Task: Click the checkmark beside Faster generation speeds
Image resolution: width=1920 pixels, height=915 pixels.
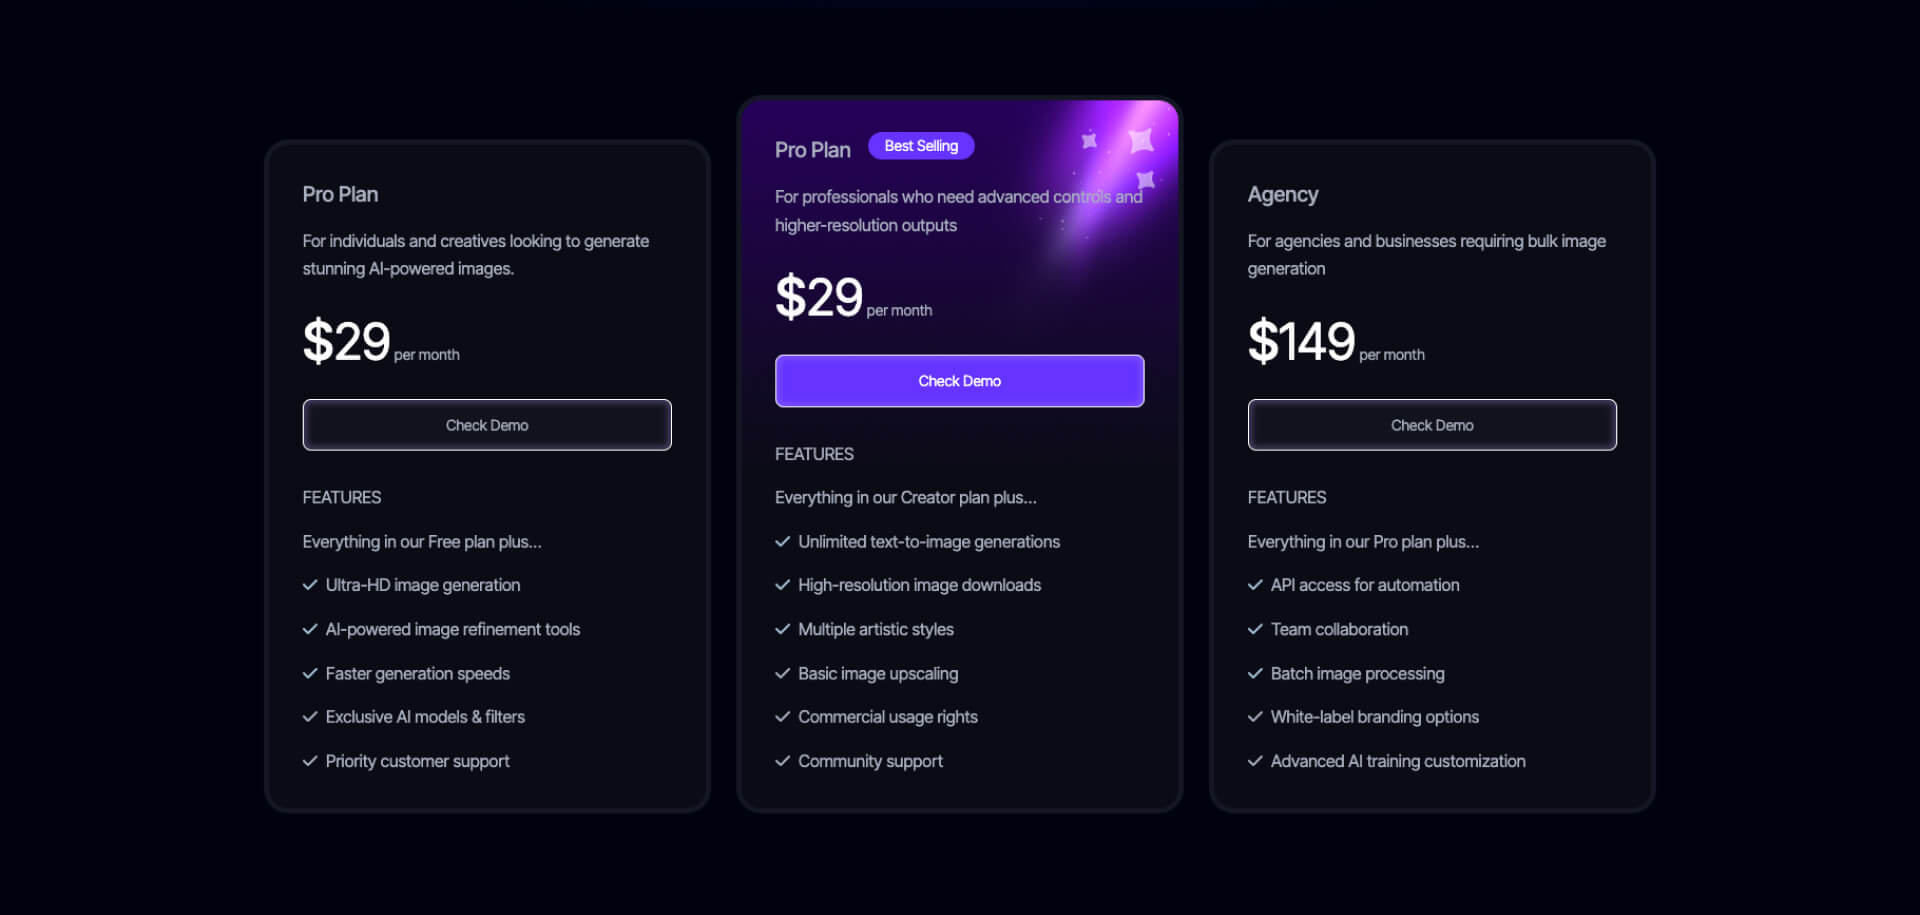Action: point(310,674)
